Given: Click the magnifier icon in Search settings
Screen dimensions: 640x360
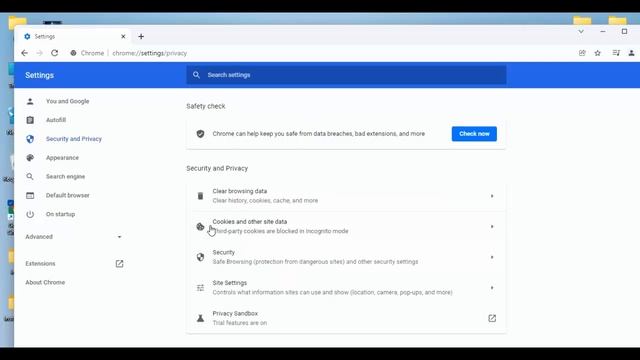Looking at the screenshot, I should [196, 75].
